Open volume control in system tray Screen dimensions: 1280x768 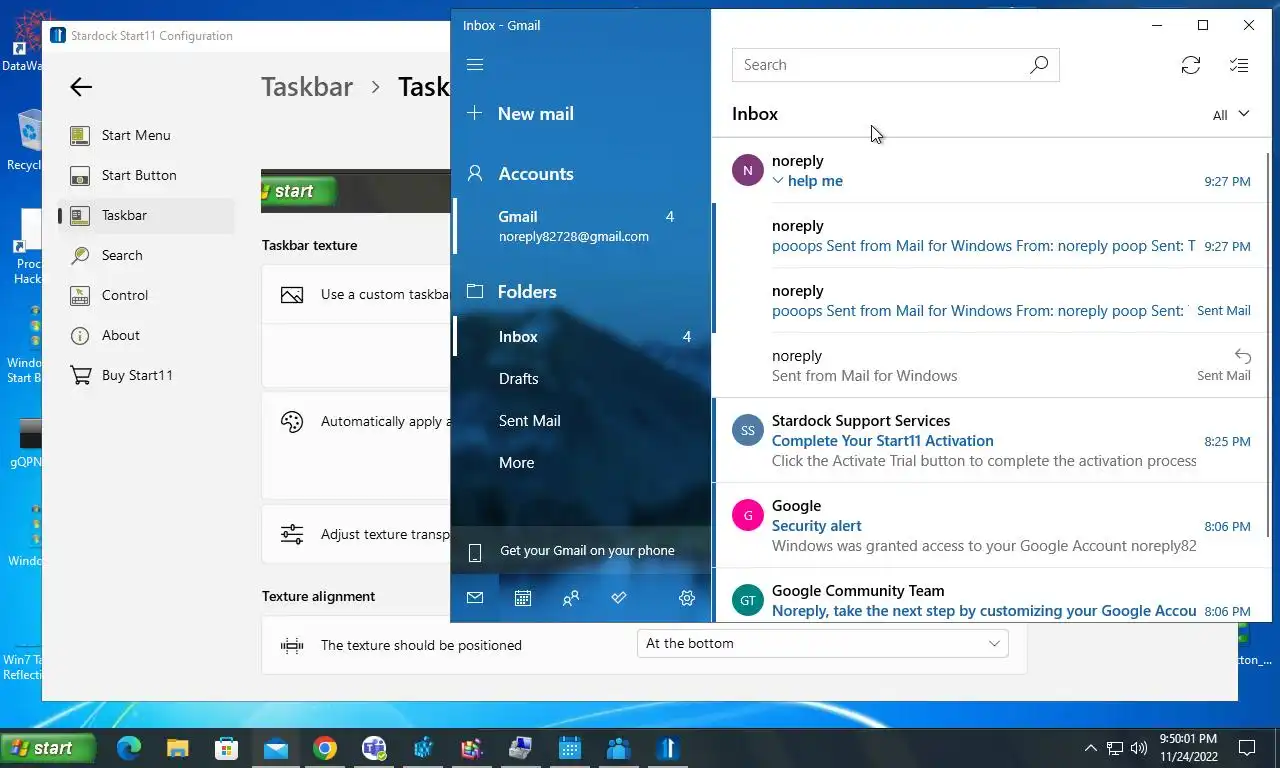click(1139, 748)
